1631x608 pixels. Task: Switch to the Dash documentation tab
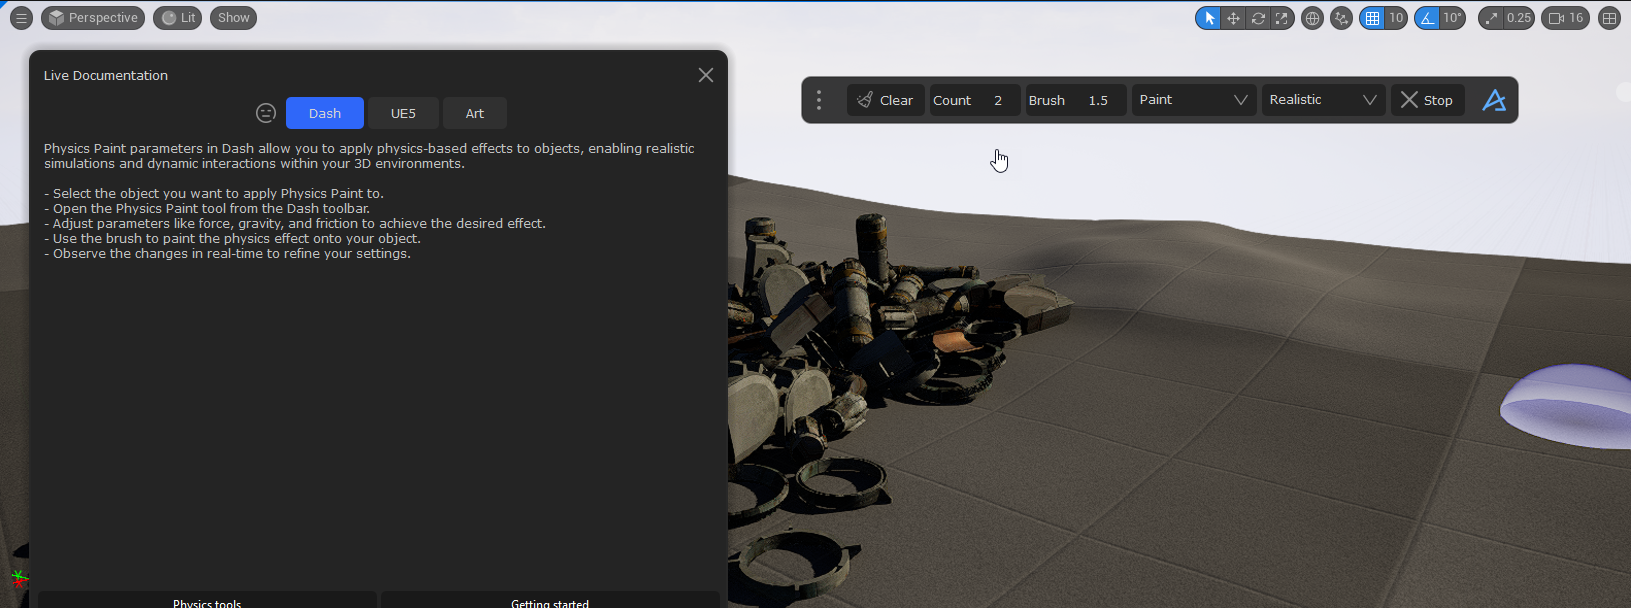point(325,113)
